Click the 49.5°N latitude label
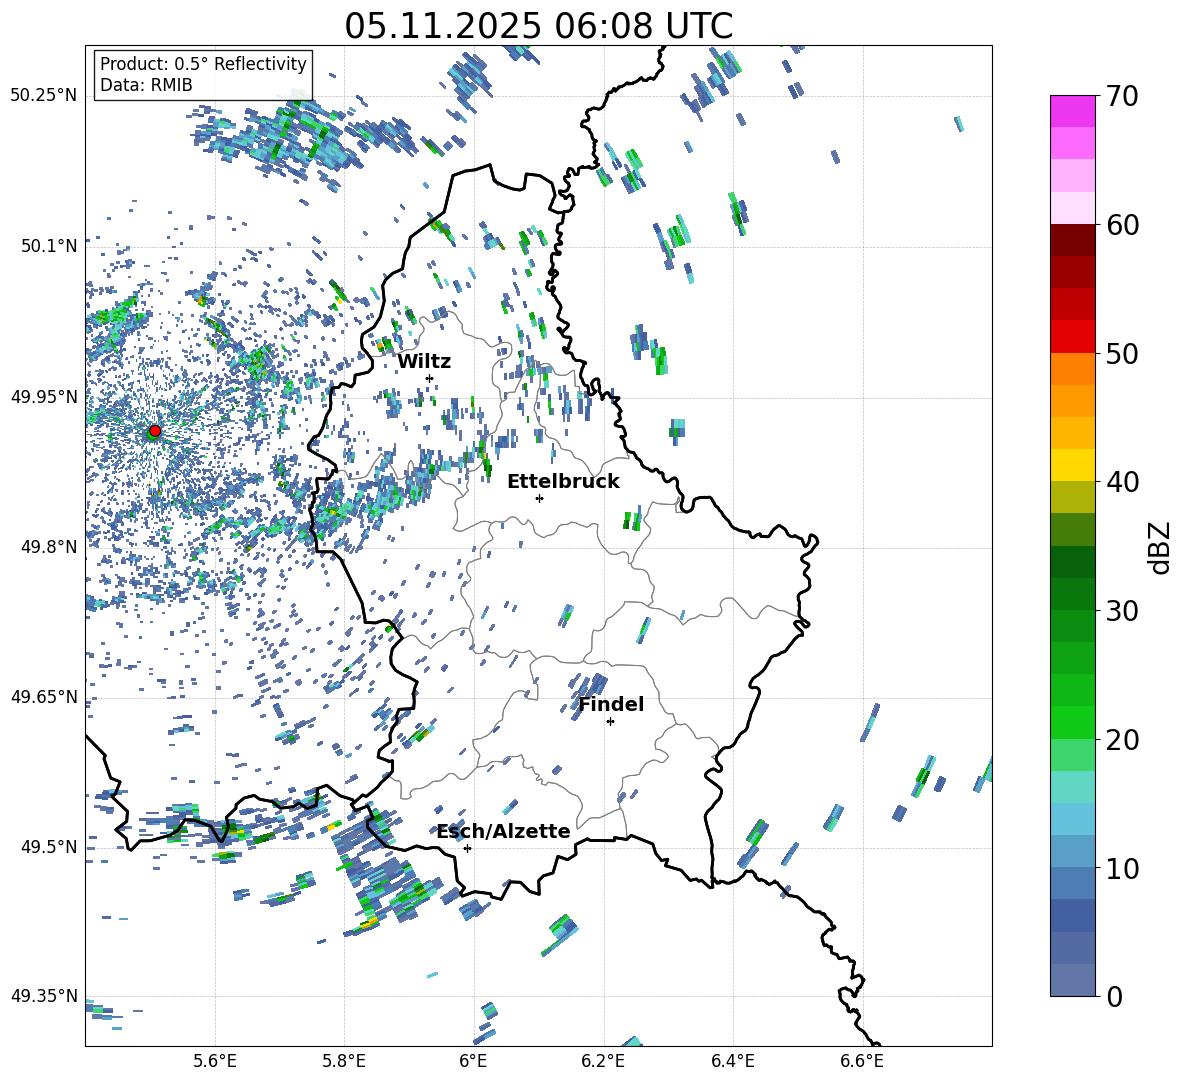This screenshot has width=1184, height=1081. pyautogui.click(x=48, y=846)
